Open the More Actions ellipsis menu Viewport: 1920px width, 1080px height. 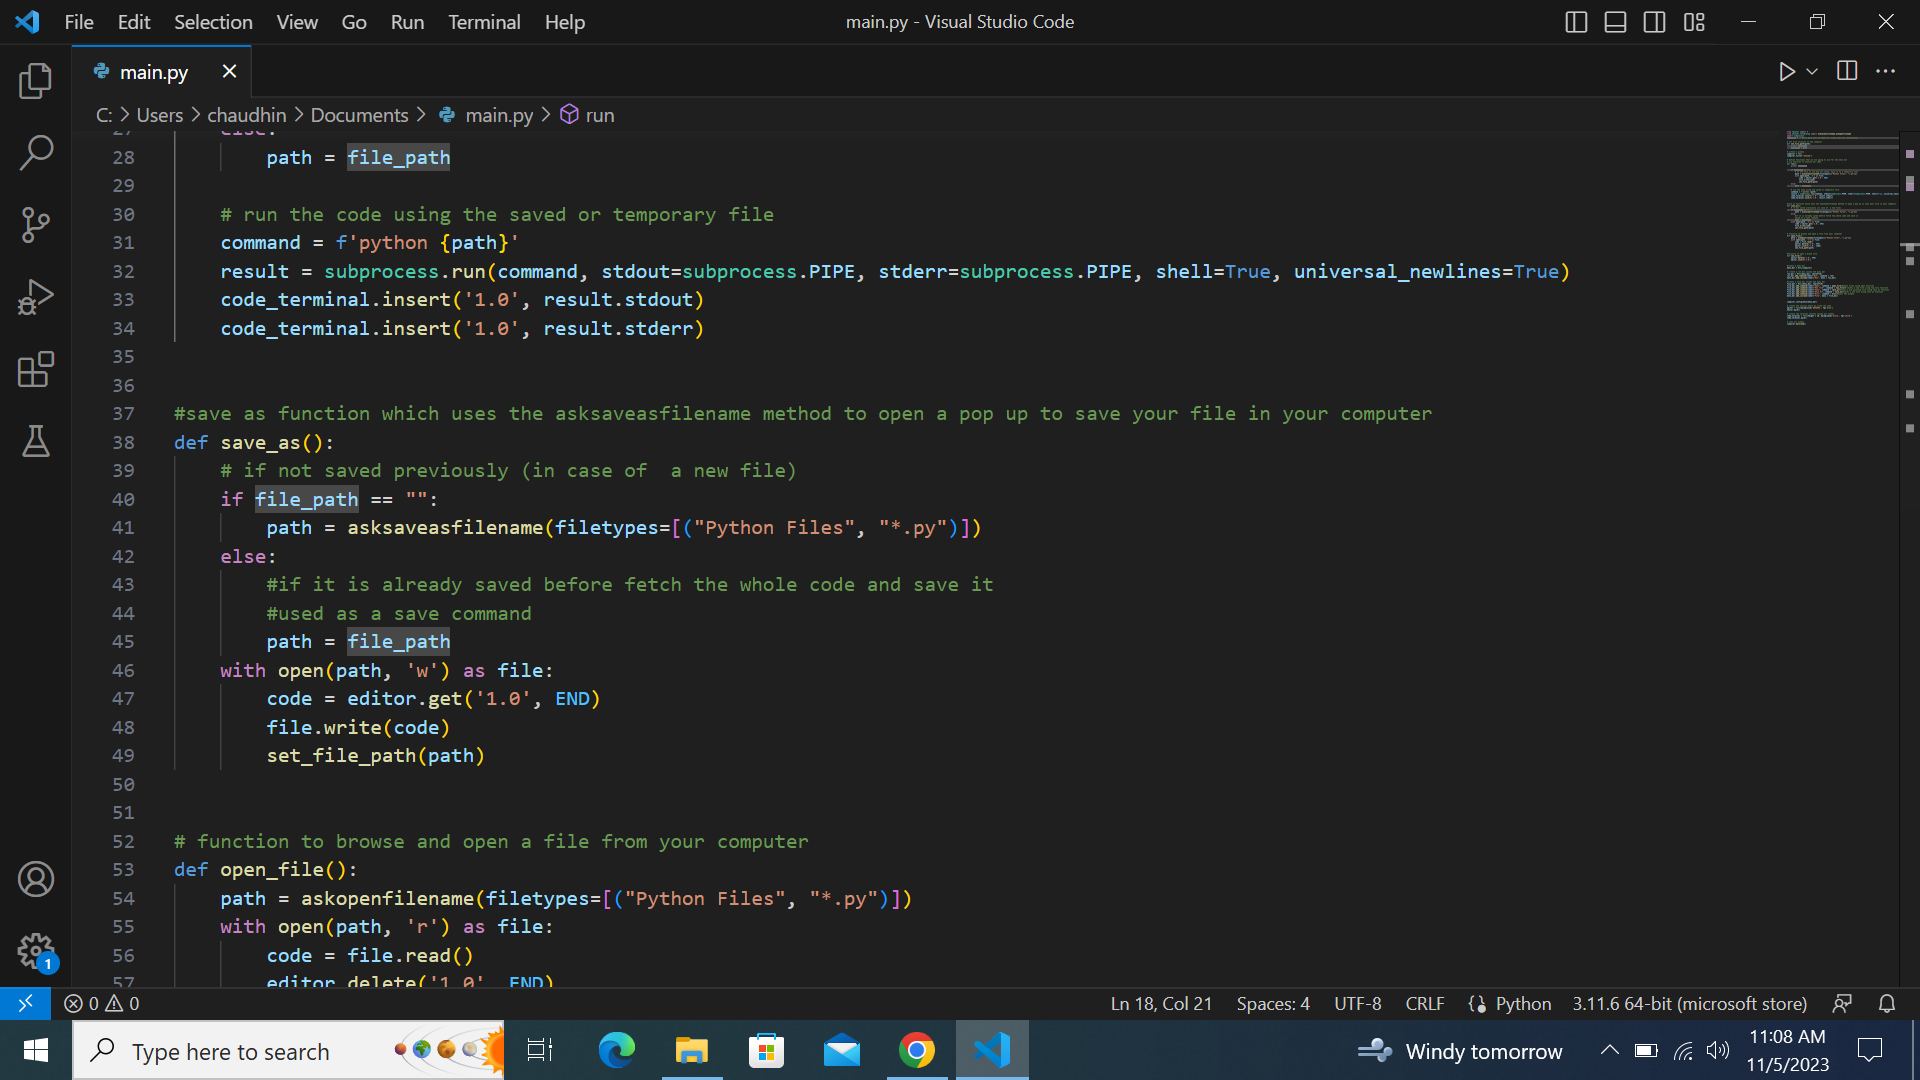point(1885,72)
